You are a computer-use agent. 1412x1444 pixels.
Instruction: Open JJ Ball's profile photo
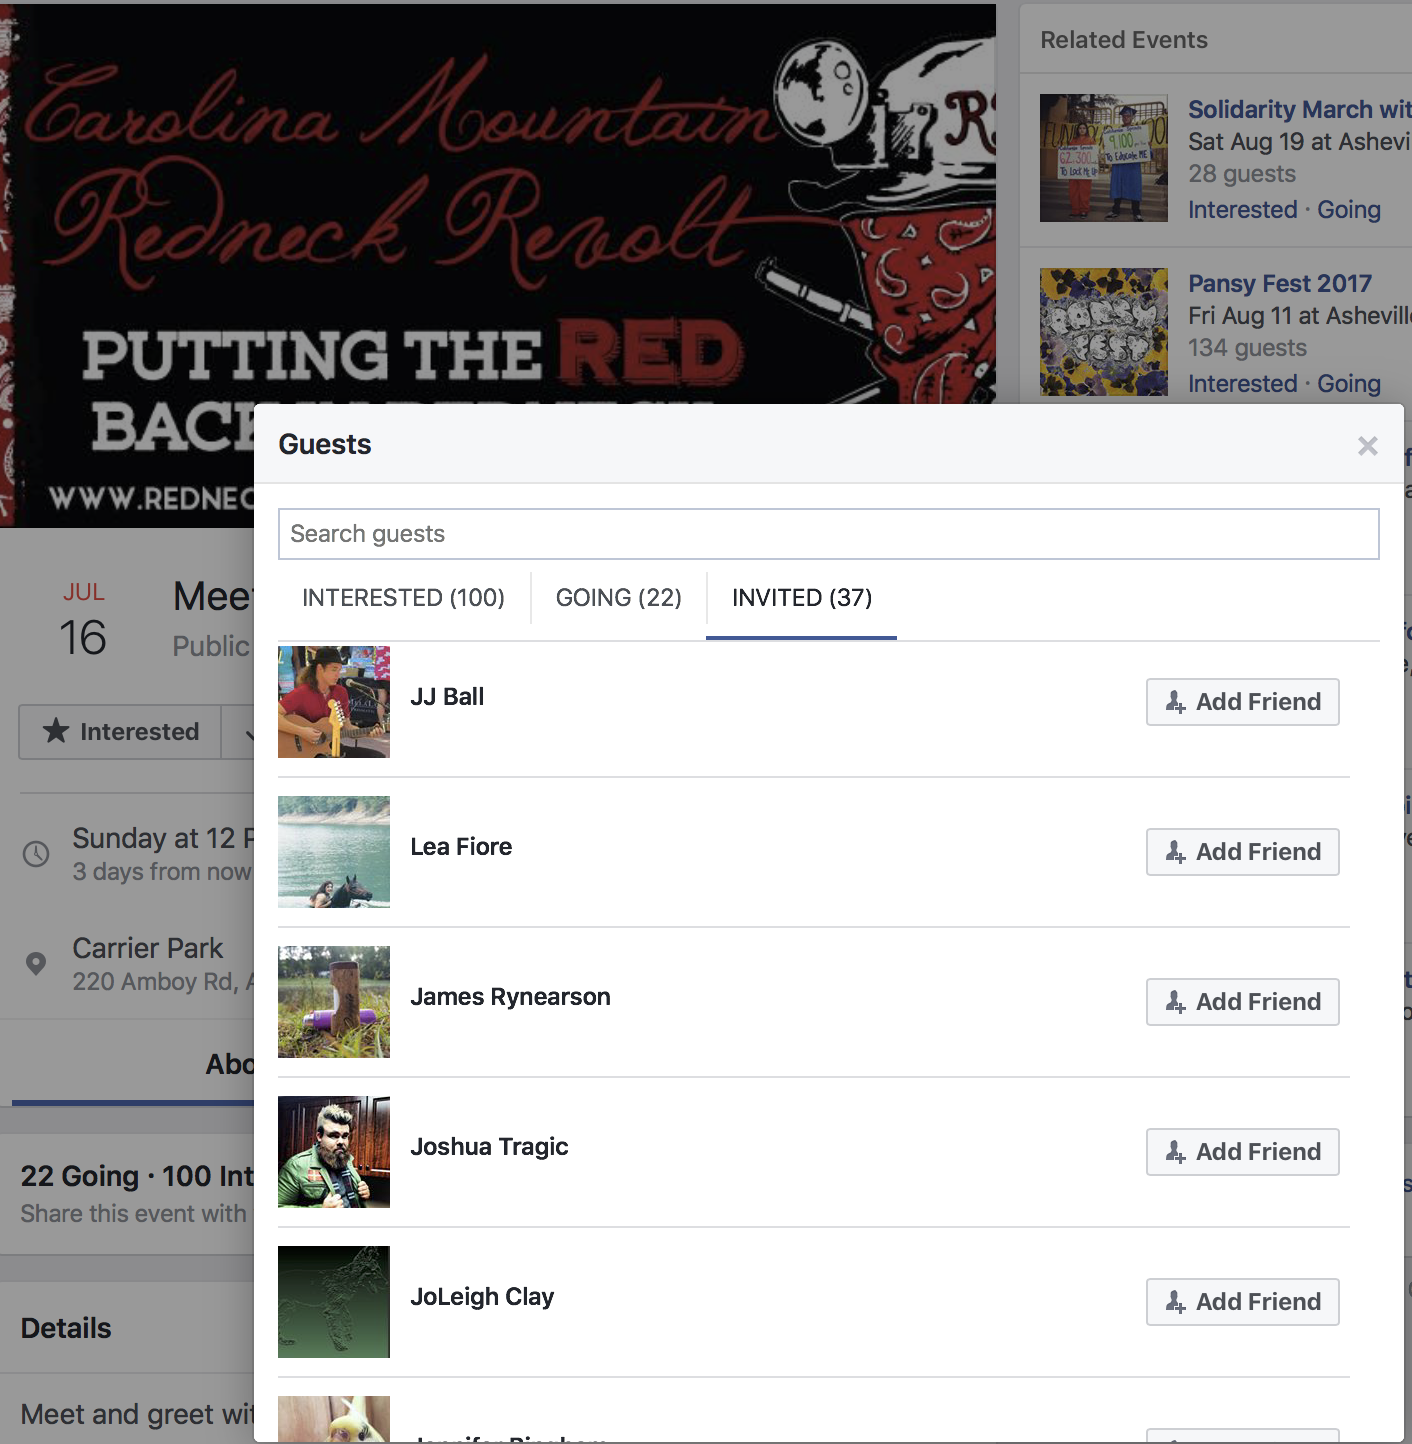(334, 702)
